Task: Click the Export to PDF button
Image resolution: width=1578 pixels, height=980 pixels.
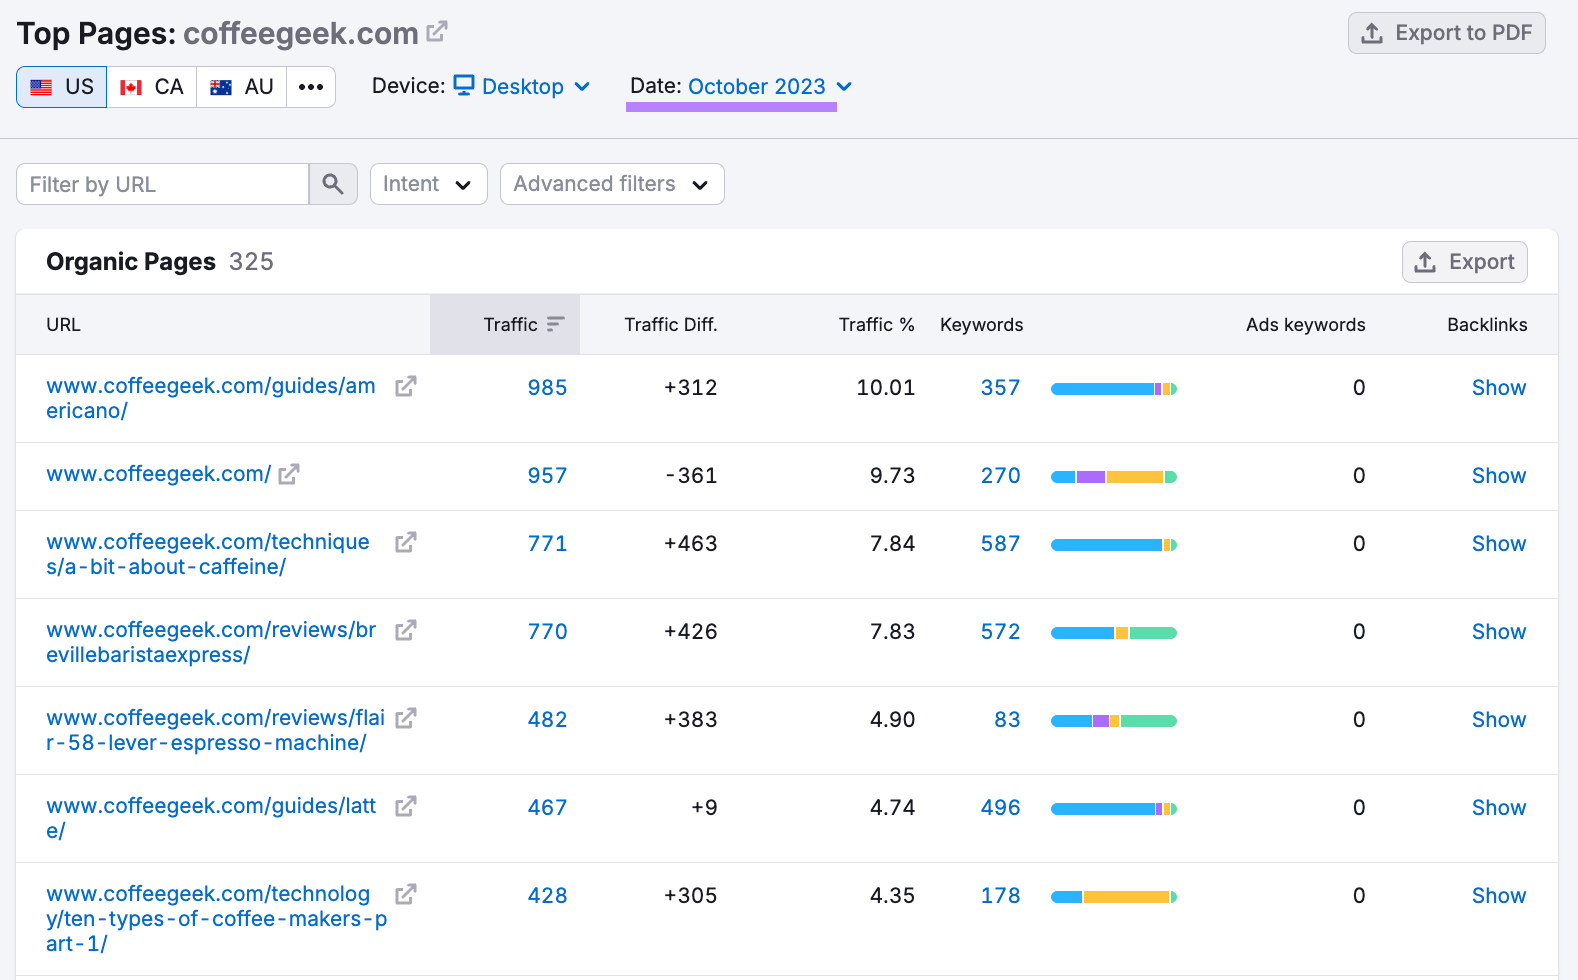Action: [x=1446, y=33]
